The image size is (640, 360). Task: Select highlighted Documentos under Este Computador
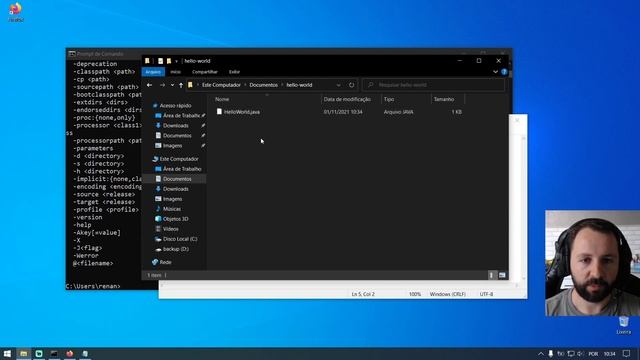pyautogui.click(x=177, y=179)
